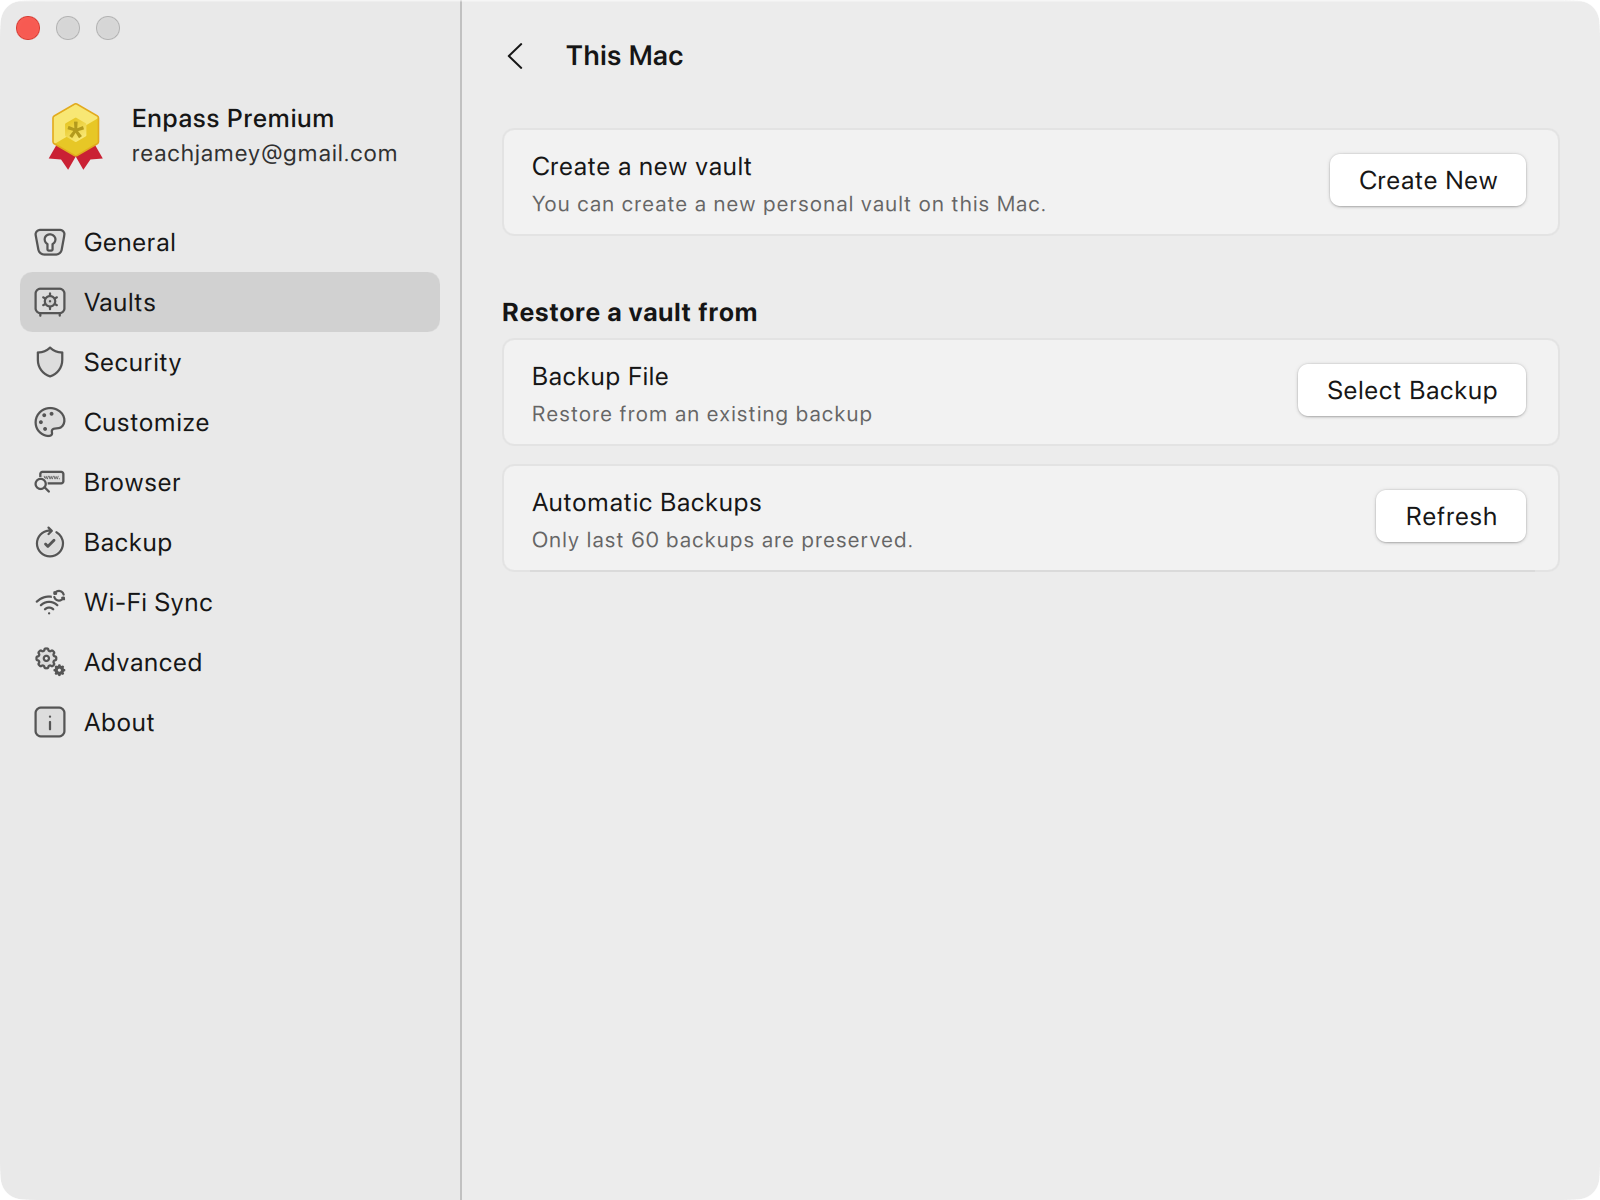The image size is (1600, 1200).
Task: Show the About section
Action: point(230,722)
